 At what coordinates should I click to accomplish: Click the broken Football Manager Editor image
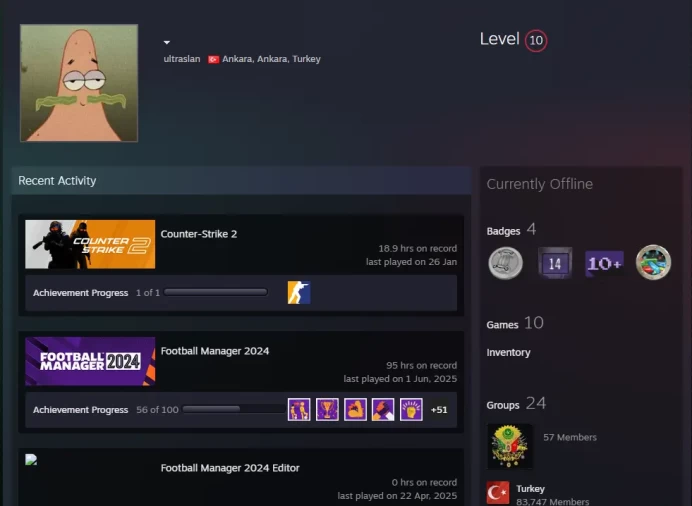pos(31,460)
